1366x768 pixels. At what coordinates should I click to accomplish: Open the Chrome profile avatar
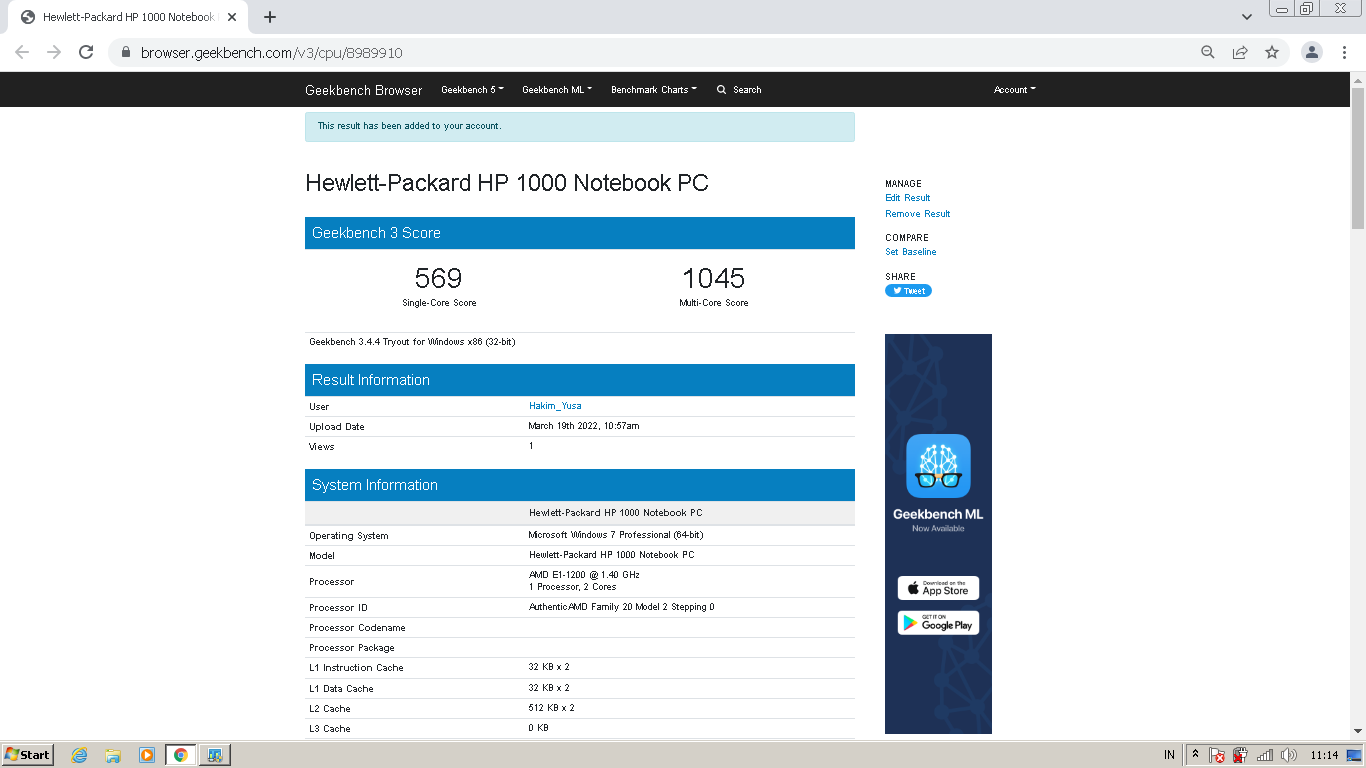click(1312, 52)
